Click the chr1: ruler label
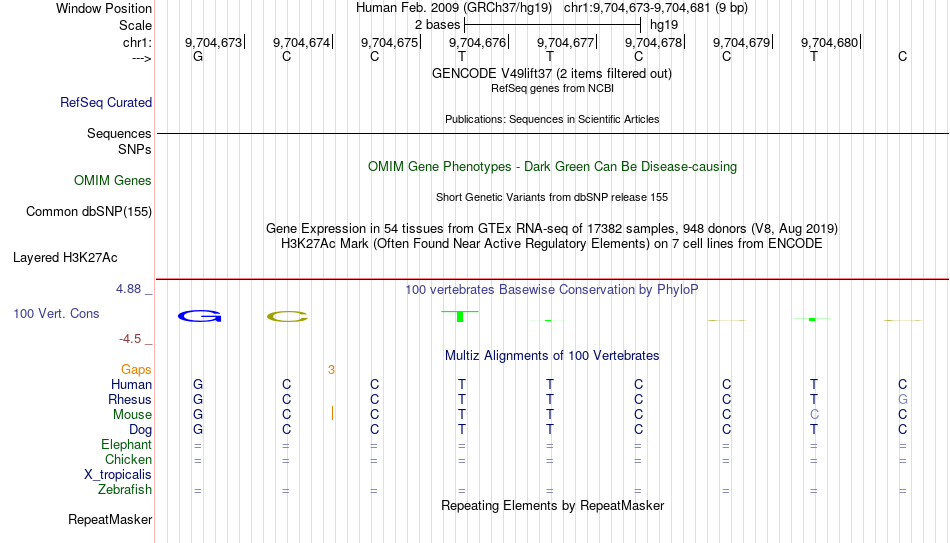 [137, 42]
